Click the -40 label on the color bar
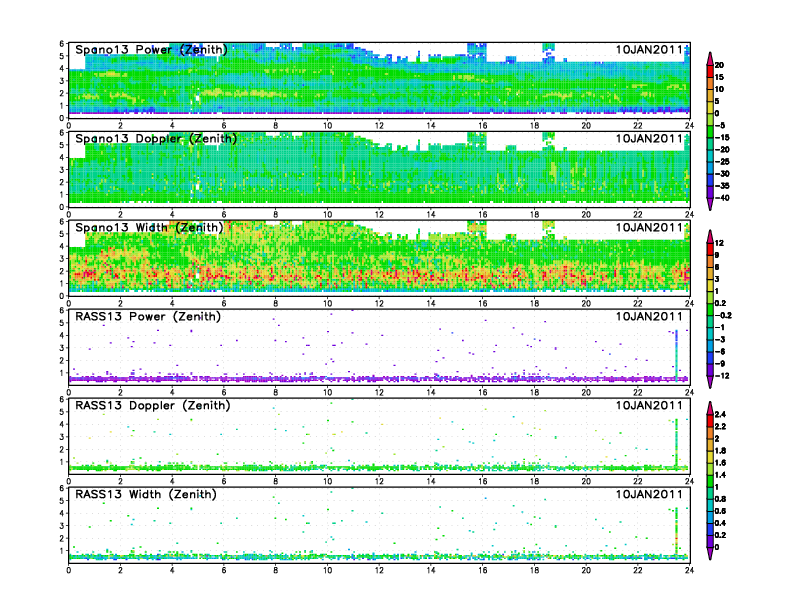Image resolution: width=792 pixels, height=612 pixels. coord(722,198)
